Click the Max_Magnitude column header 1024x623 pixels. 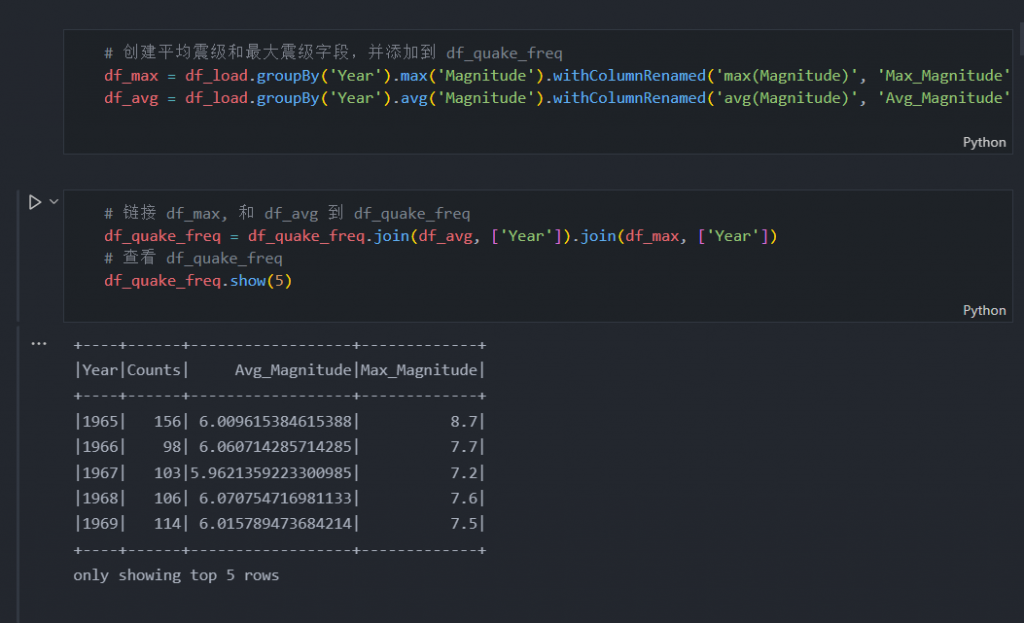[419, 370]
